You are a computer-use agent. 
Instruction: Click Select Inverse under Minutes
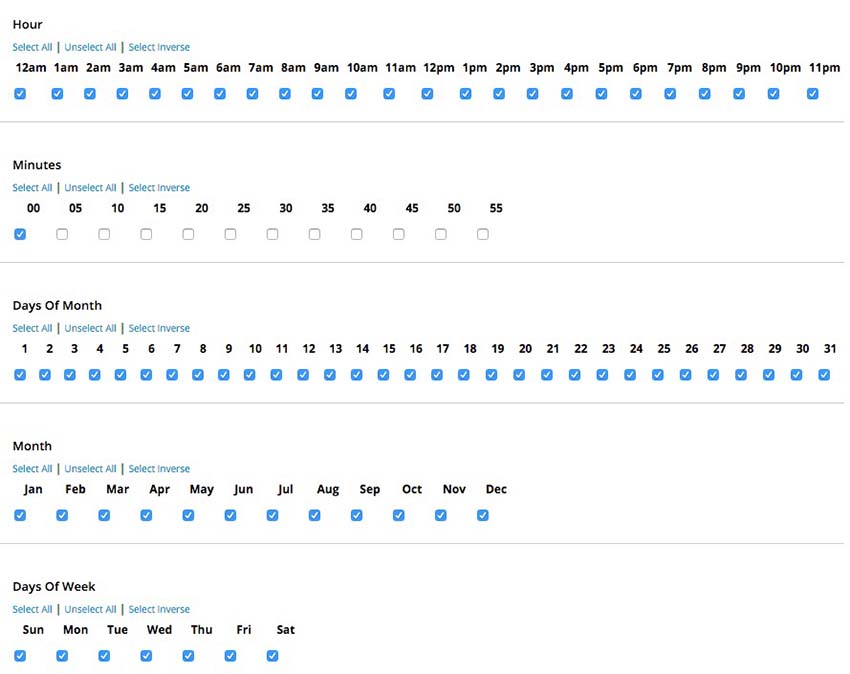159,188
